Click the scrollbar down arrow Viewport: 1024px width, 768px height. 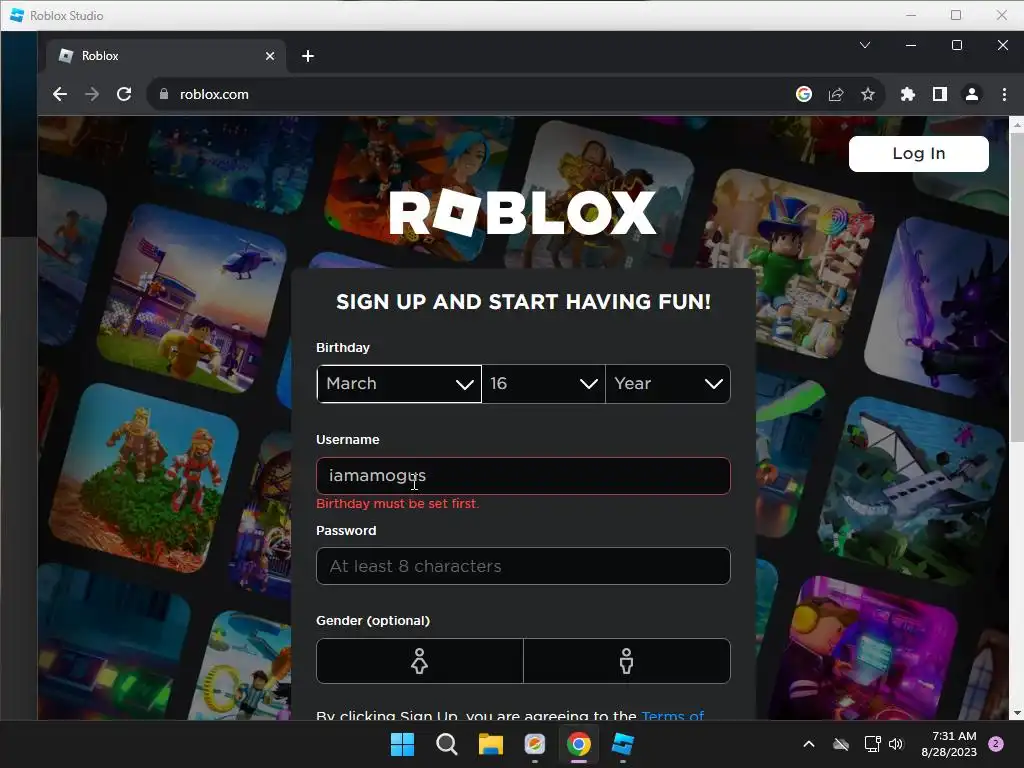point(1016,713)
